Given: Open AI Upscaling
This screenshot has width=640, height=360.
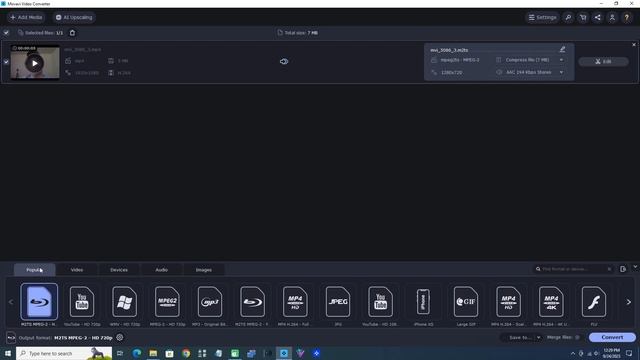Looking at the screenshot, I should coord(74,18).
